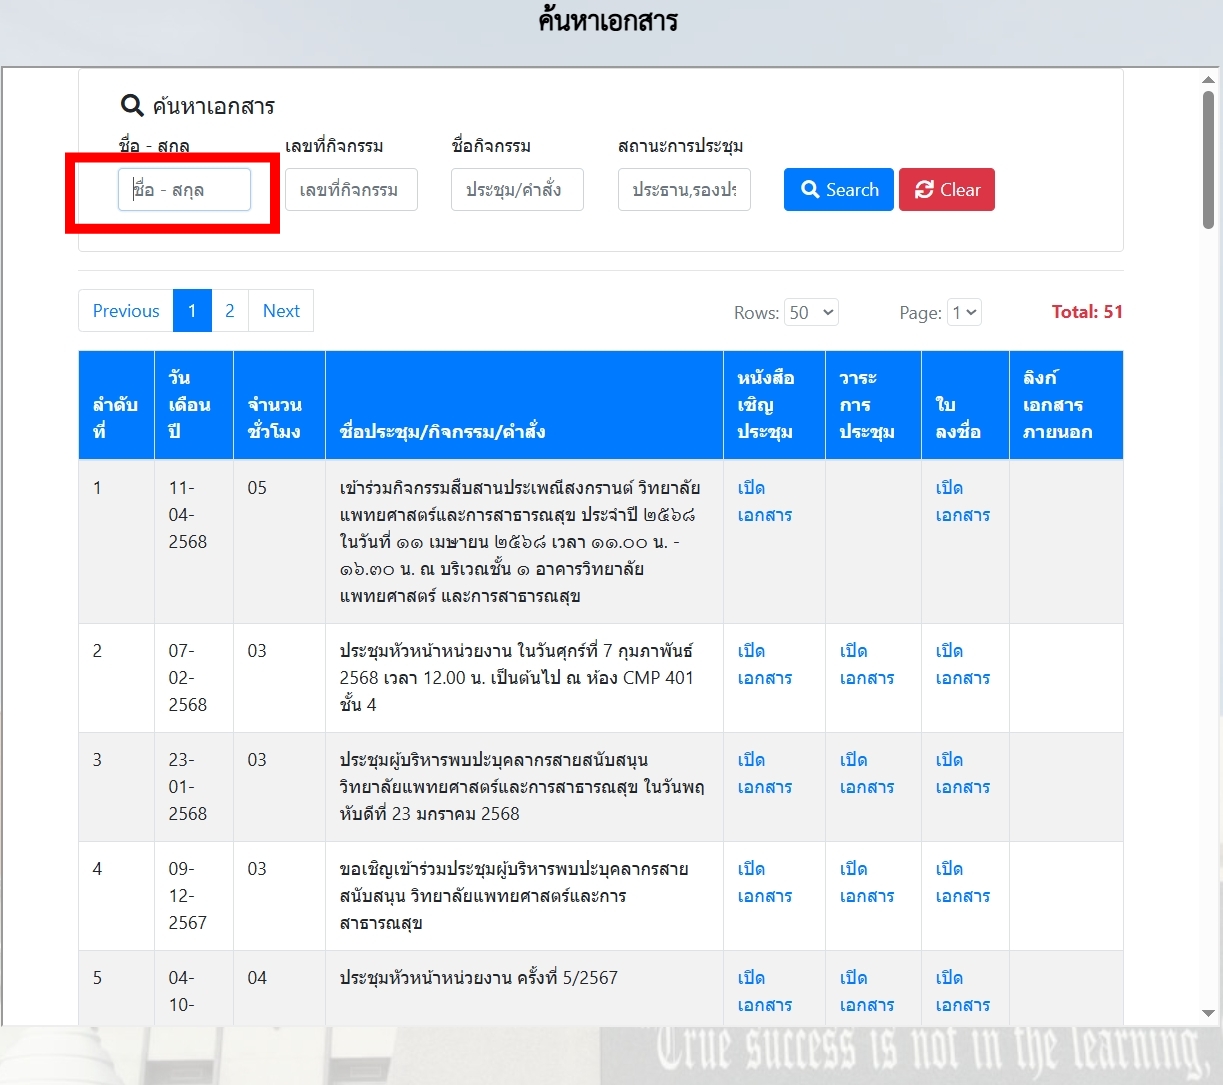Go to the Previous page
Viewport: 1223px width, 1085px height.
coord(126,311)
